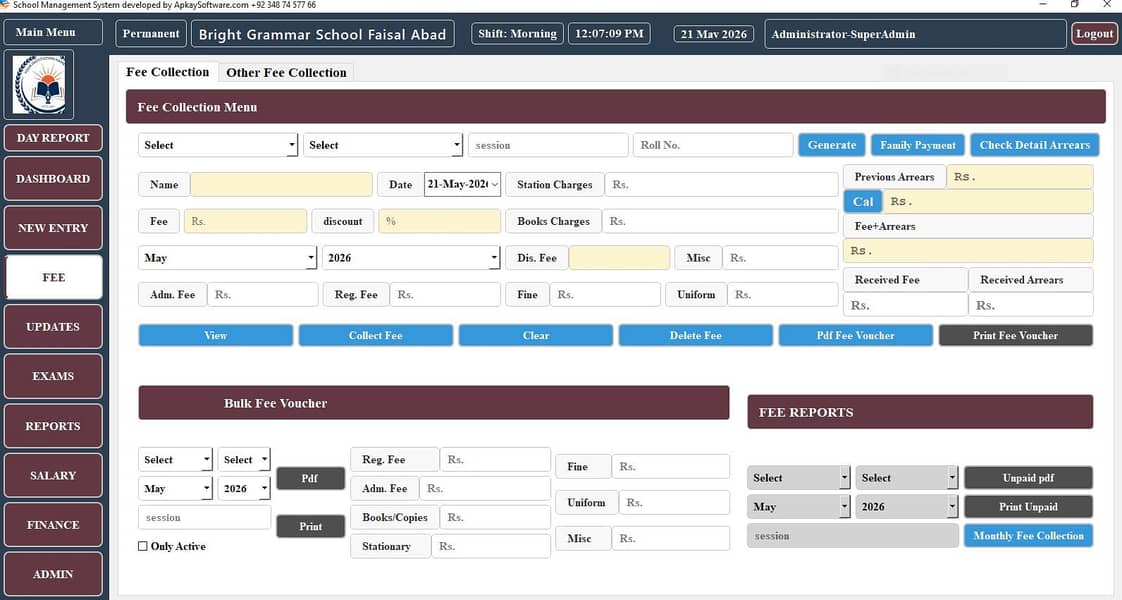Screen dimensions: 1122x600
Task: Click Print button in Bulk Fee Voucher
Action: tap(311, 526)
